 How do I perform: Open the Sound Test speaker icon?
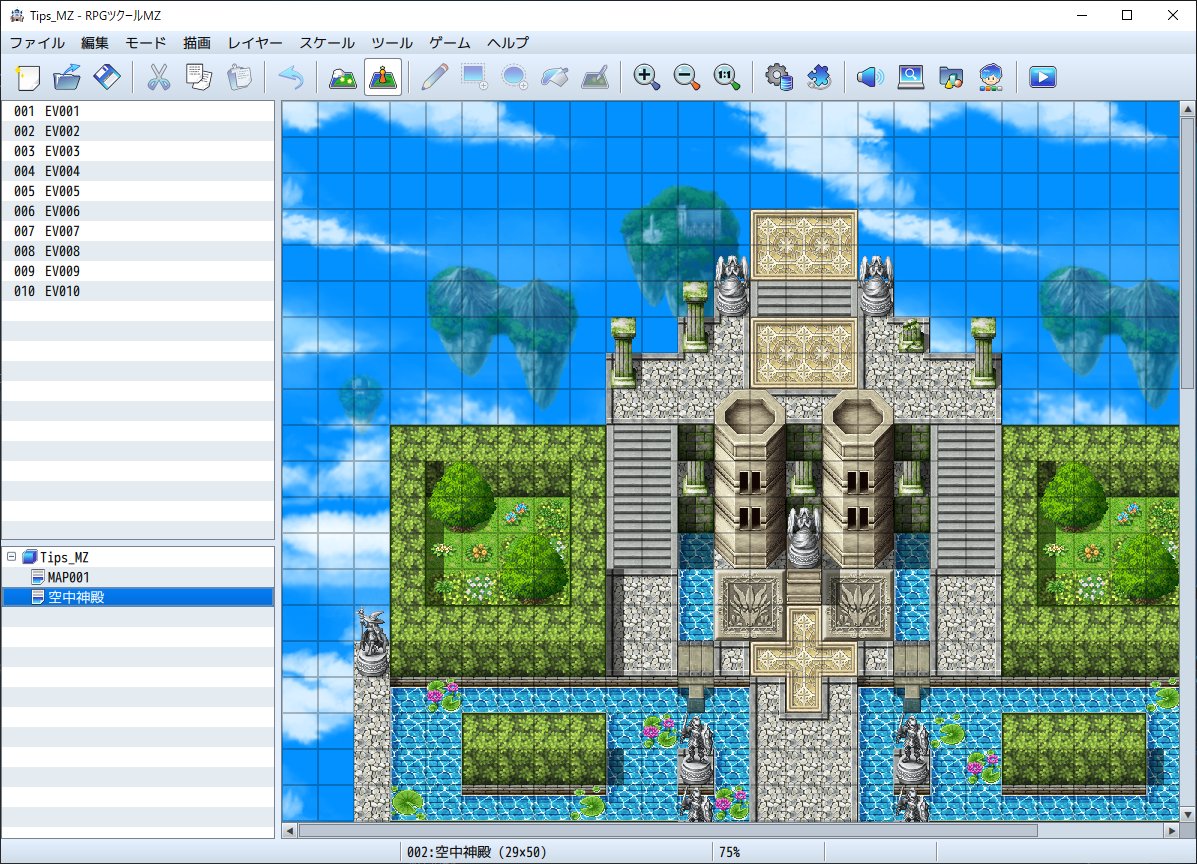(x=870, y=77)
